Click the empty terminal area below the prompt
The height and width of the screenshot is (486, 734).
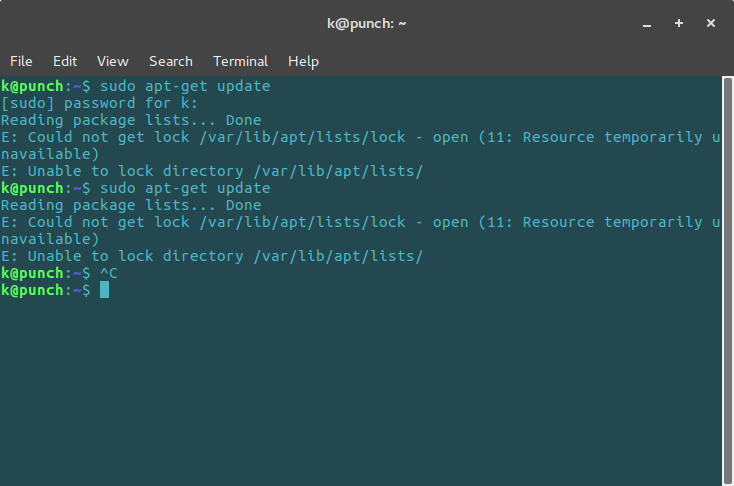(360, 391)
